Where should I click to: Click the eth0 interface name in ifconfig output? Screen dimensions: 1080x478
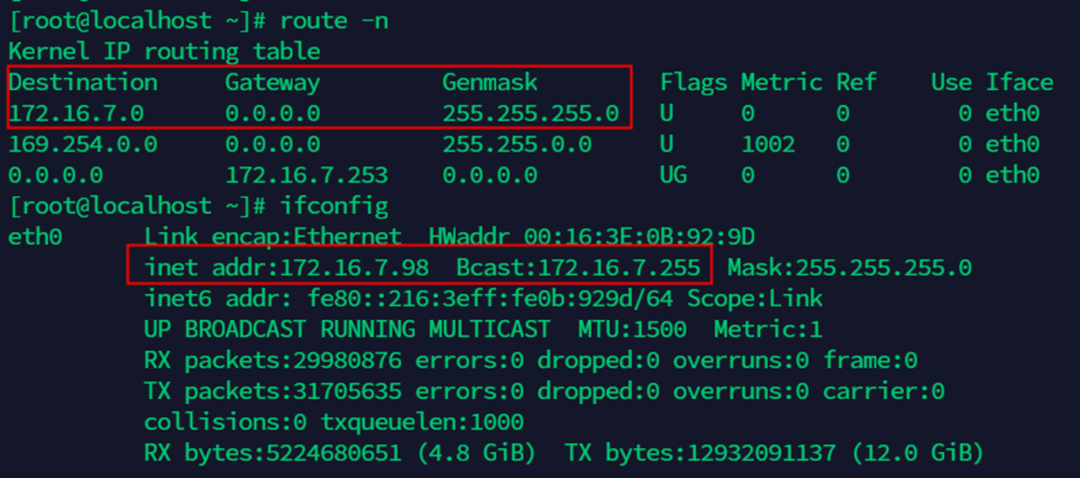tap(35, 237)
